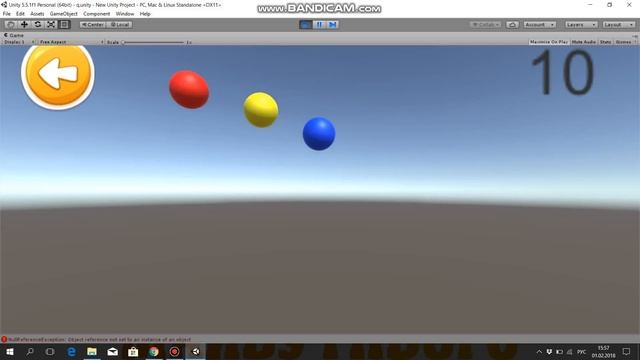The height and width of the screenshot is (360, 640).
Task: Select the Rotate tool
Action: [38, 24]
